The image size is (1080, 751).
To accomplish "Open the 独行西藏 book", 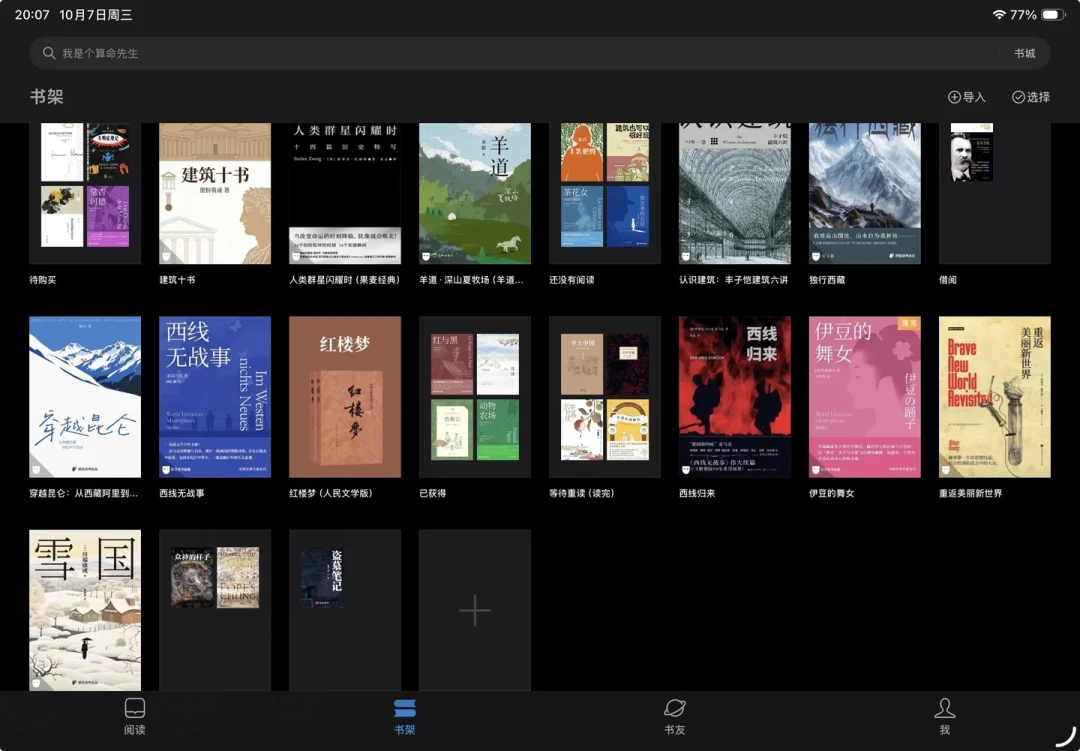I will coord(865,194).
